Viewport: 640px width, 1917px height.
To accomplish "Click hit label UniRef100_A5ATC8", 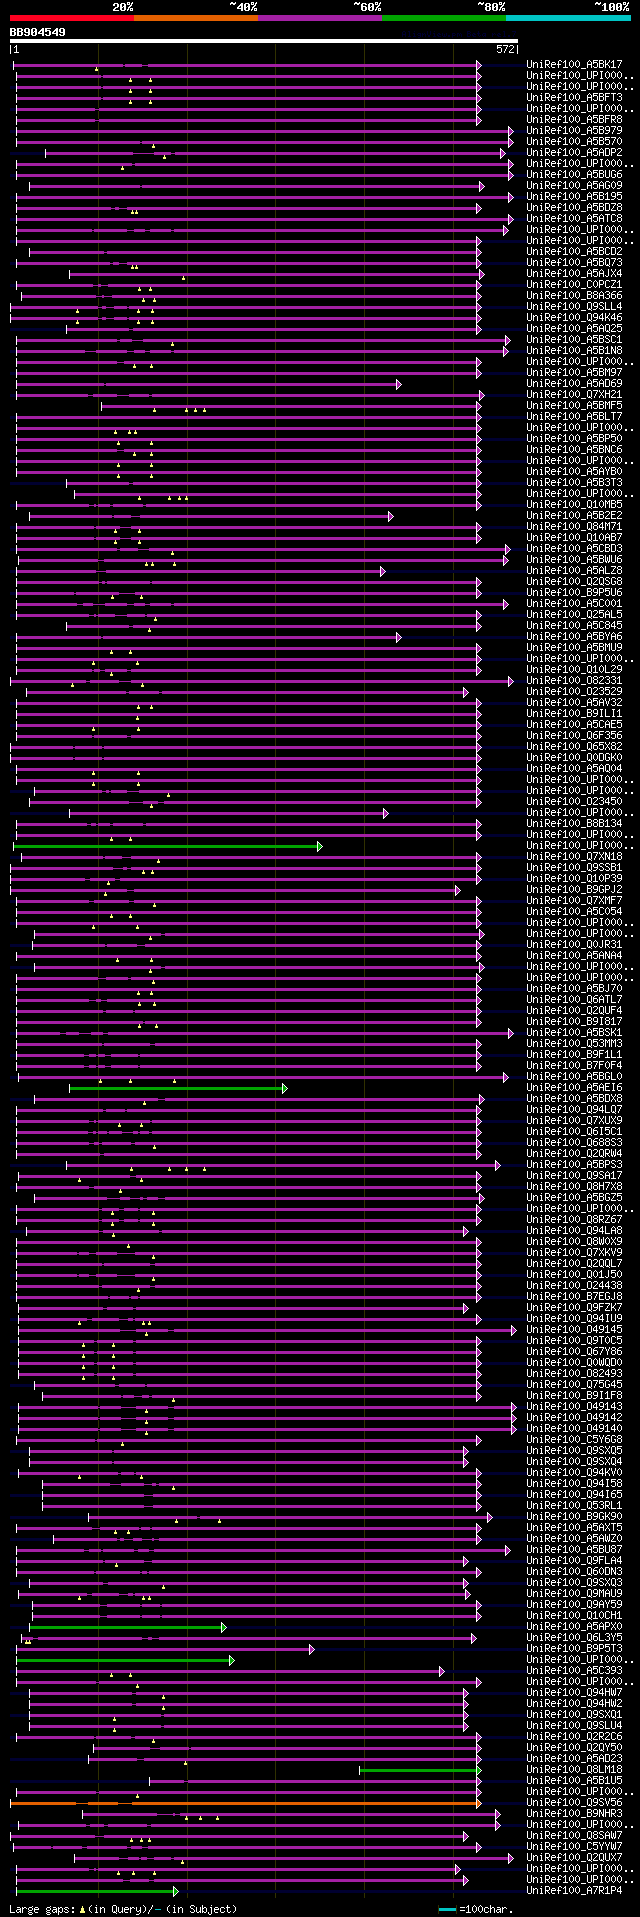I will point(574,219).
